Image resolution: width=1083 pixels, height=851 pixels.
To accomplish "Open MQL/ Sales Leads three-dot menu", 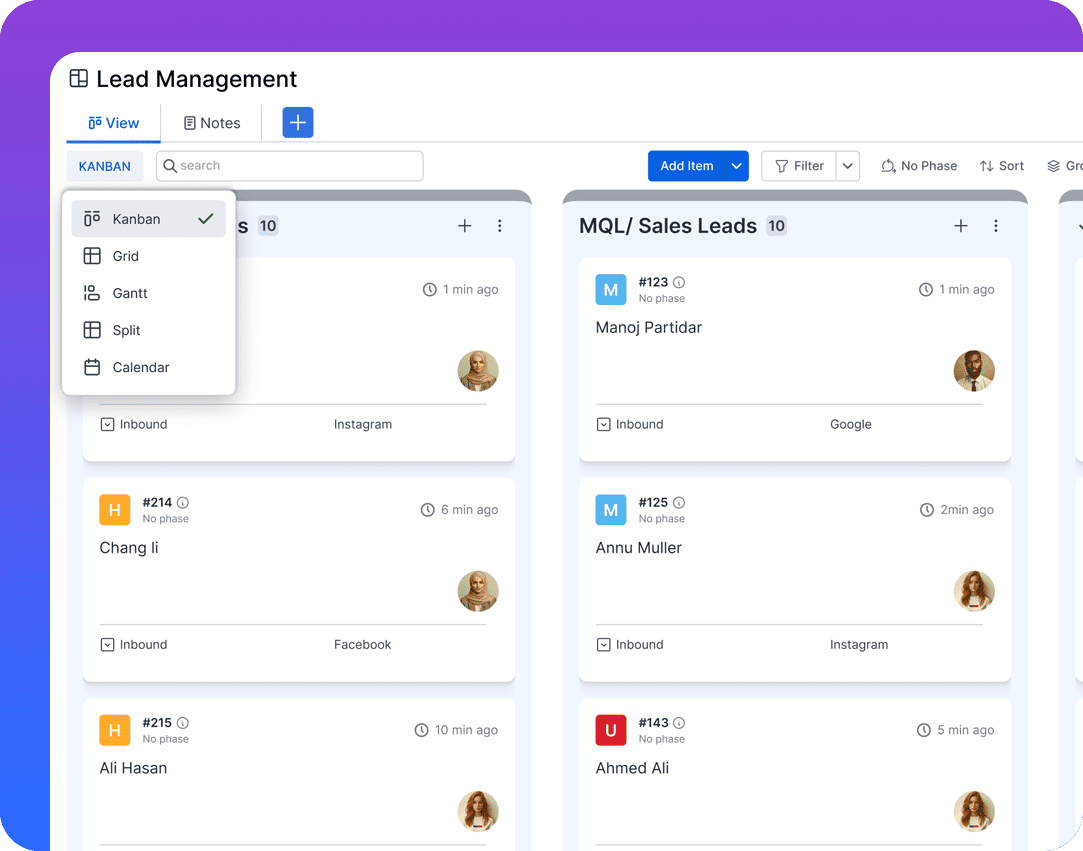I will 995,226.
